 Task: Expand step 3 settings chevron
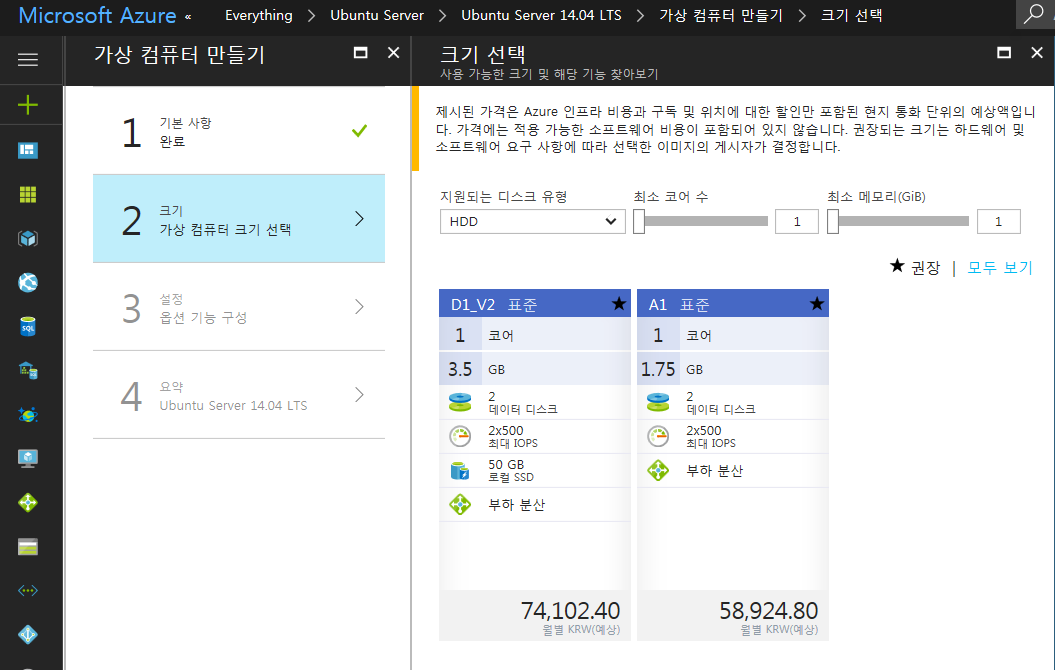[x=359, y=307]
